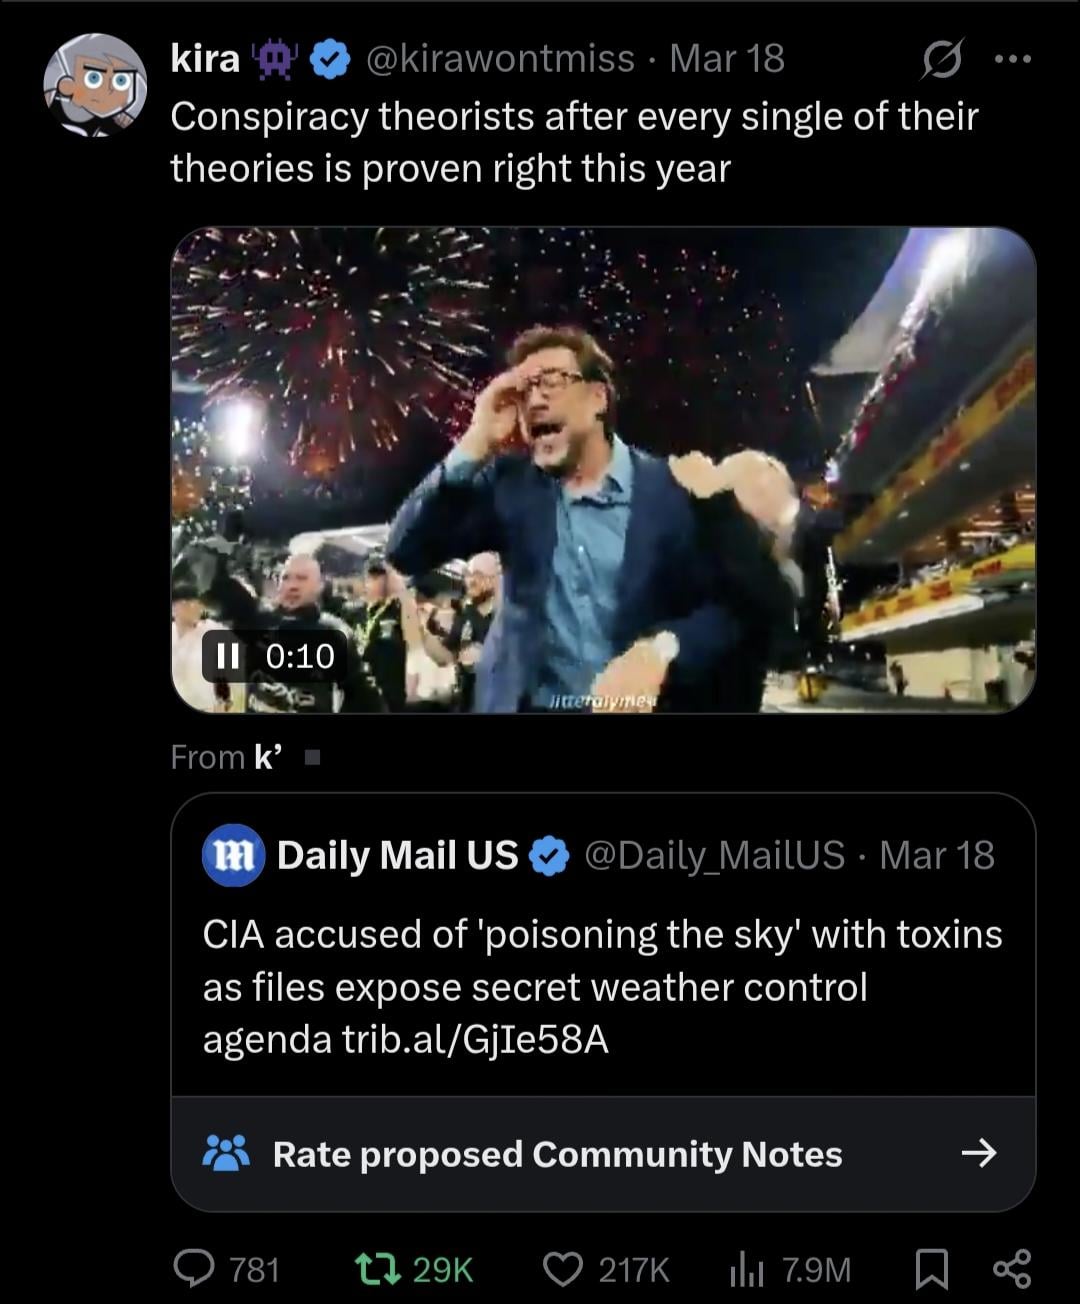Expand Community Notes using the arrow
Screen dimensions: 1080x1304
coord(978,1154)
